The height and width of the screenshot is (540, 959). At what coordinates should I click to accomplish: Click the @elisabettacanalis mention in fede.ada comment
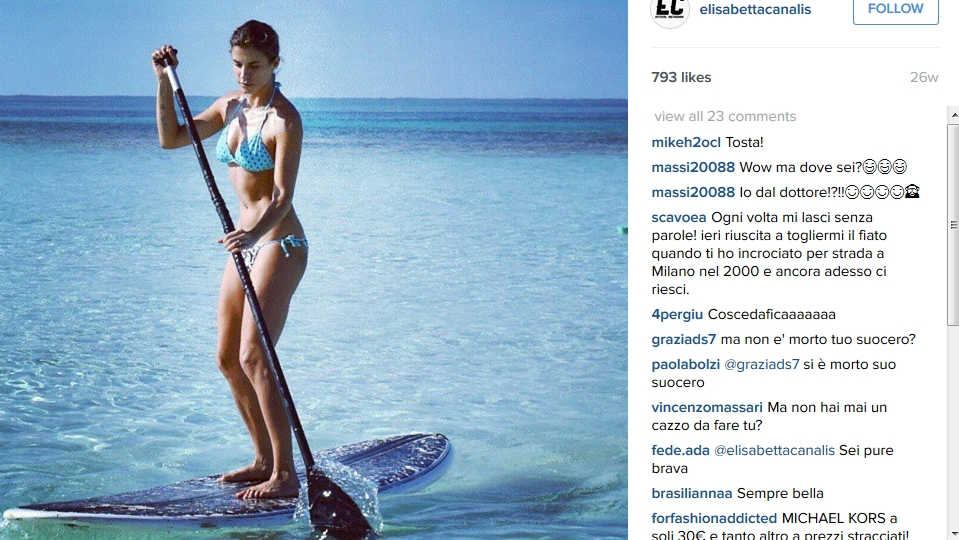(x=774, y=451)
